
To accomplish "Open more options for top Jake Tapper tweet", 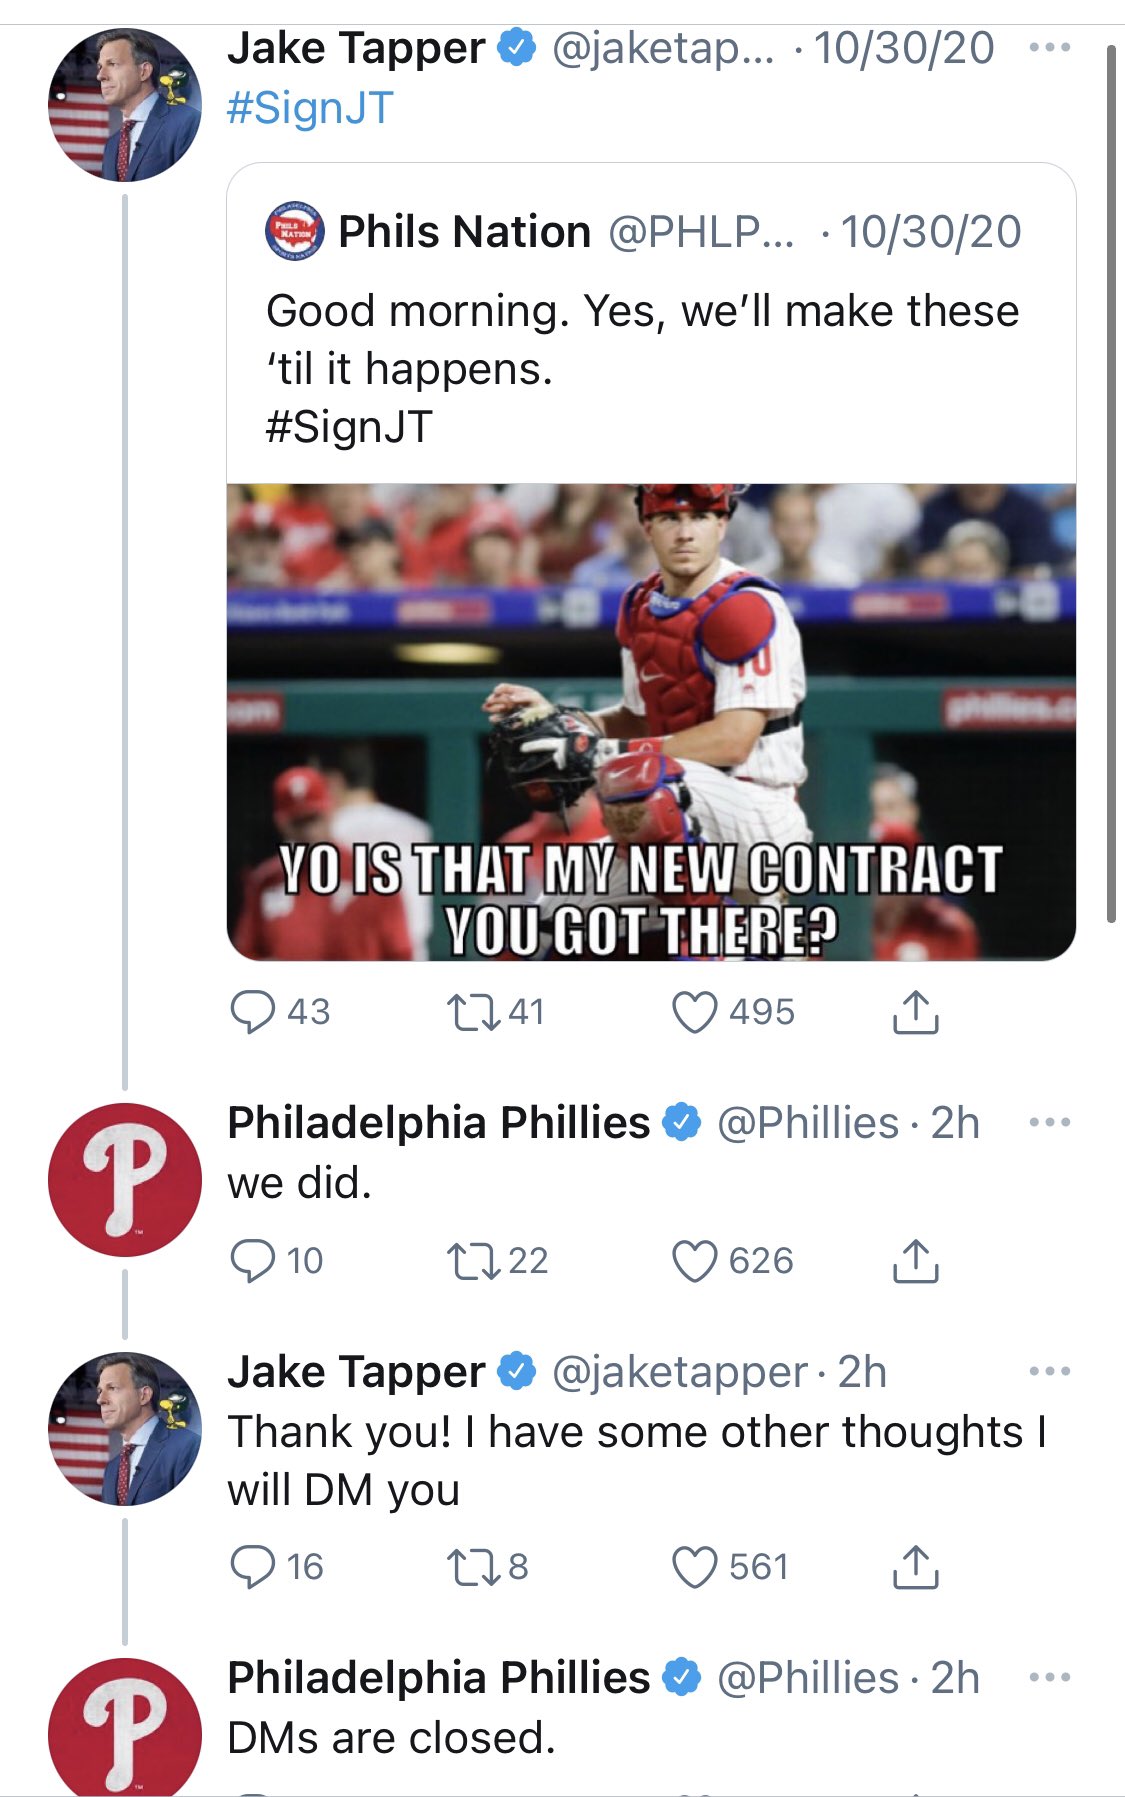I will (x=1049, y=47).
